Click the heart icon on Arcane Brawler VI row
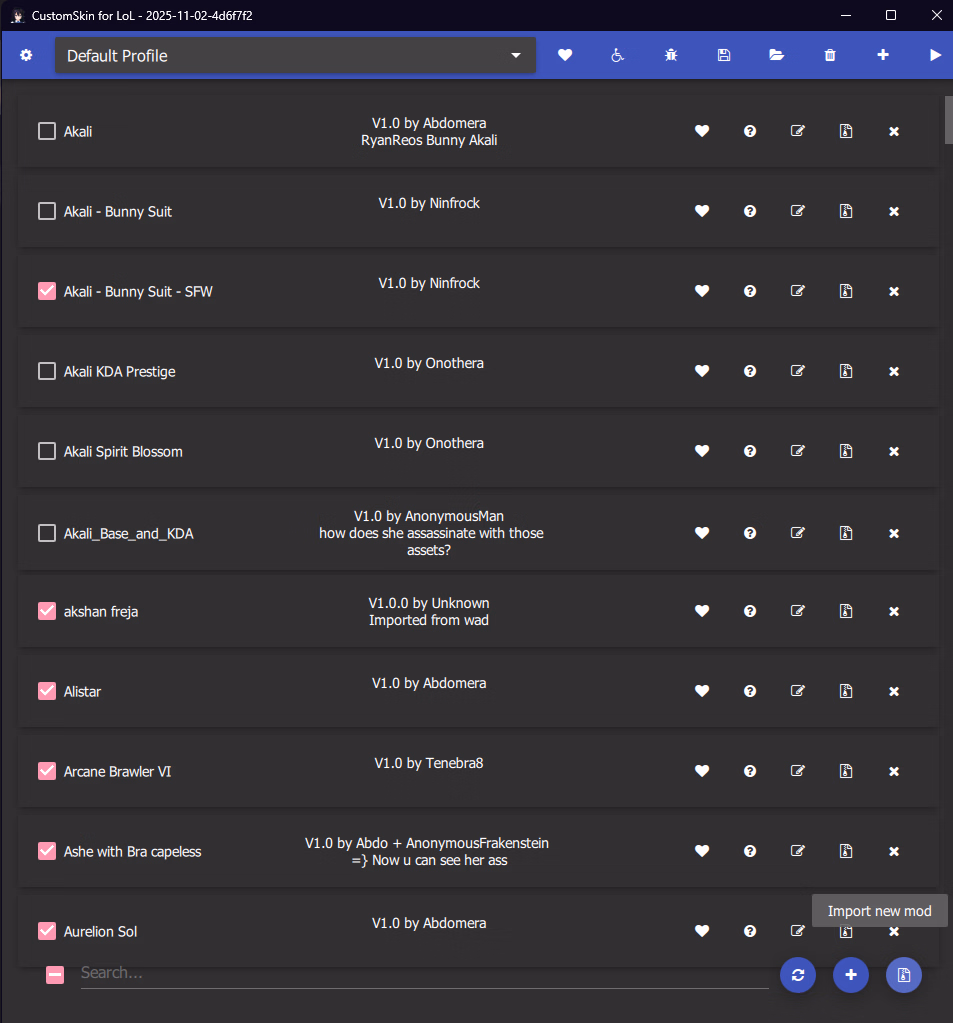The image size is (953, 1023). click(x=702, y=771)
